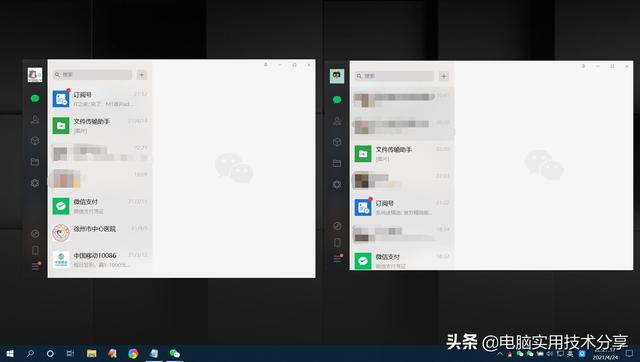Focus search field in left WeChat window
640x362 pixels.
(92, 75)
